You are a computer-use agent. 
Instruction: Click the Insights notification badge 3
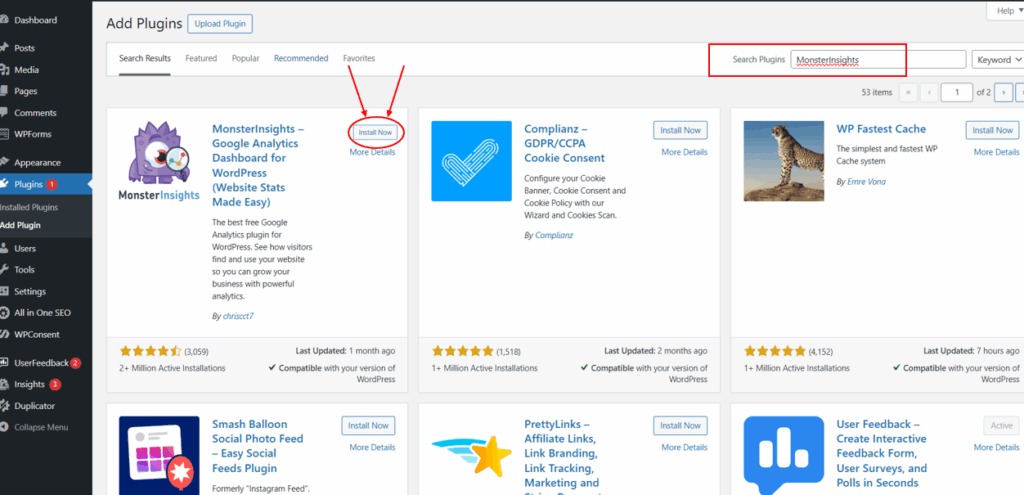pos(55,384)
